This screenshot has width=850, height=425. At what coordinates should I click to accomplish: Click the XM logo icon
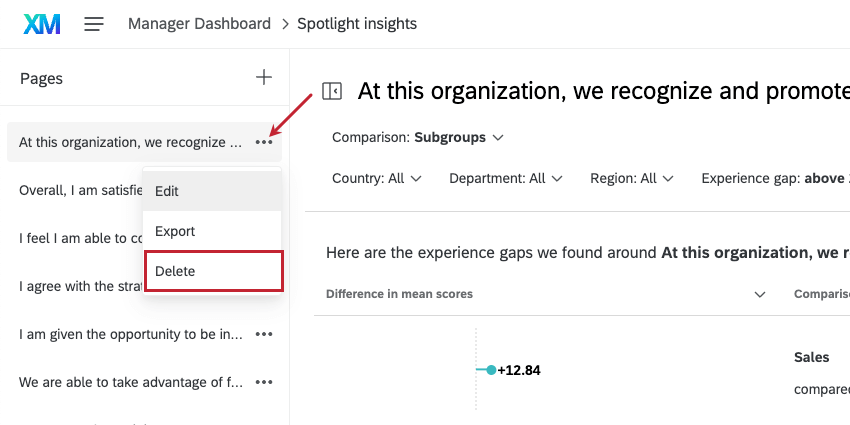pos(41,23)
